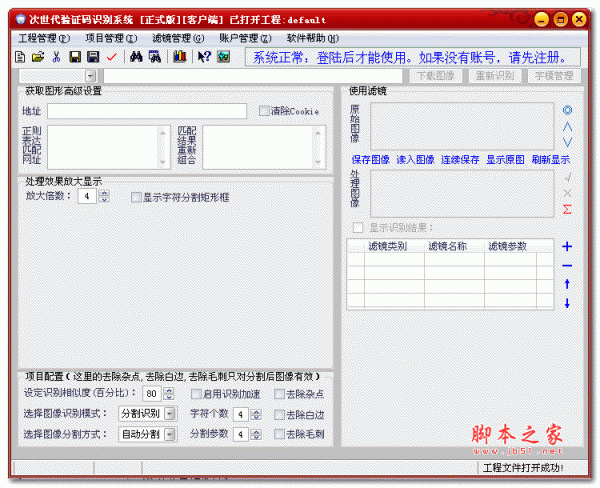The width and height of the screenshot is (600, 488).
Task: Decrease the 识别相似度 spinner value
Action: 169,397
